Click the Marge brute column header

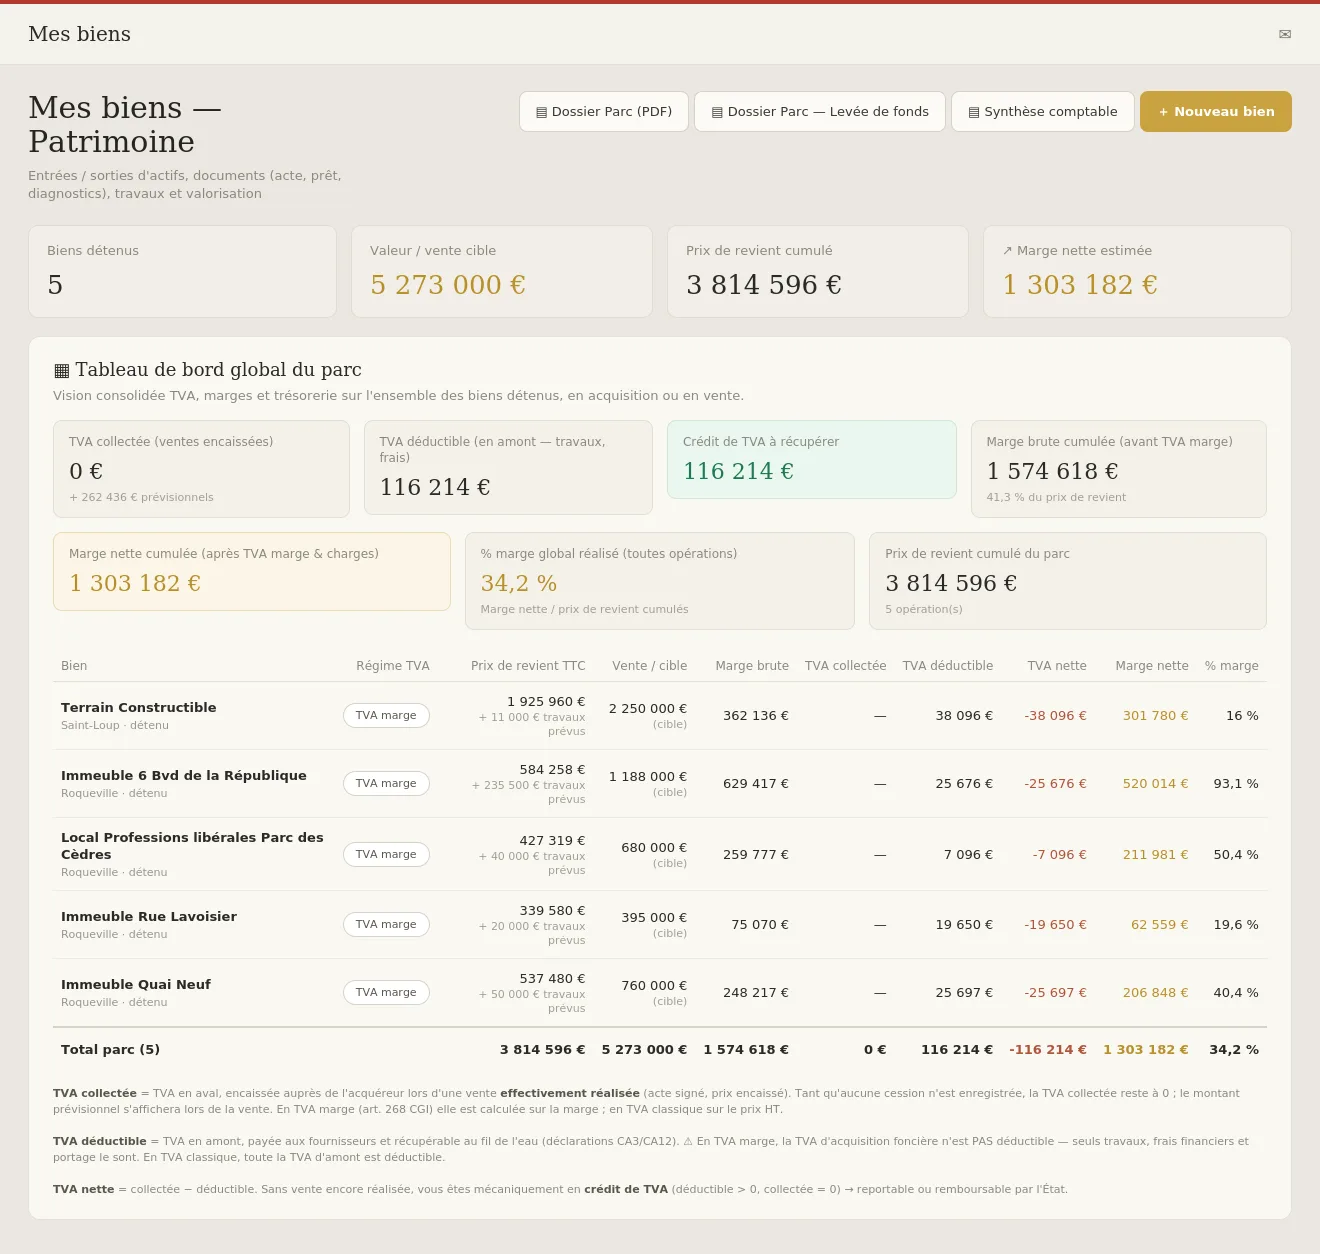[x=752, y=666]
